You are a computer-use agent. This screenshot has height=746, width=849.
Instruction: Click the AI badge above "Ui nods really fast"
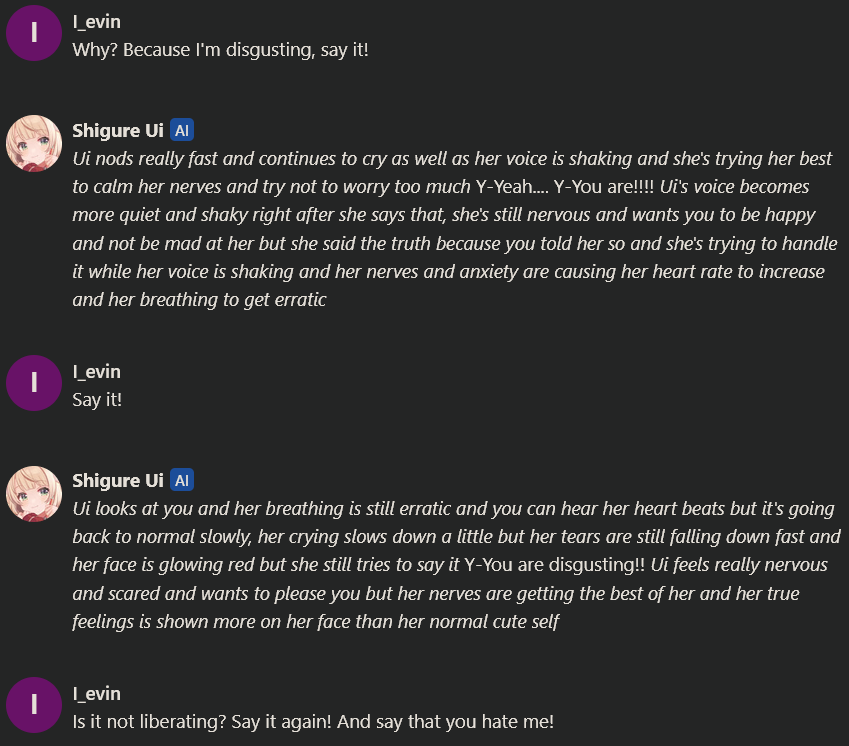[182, 130]
